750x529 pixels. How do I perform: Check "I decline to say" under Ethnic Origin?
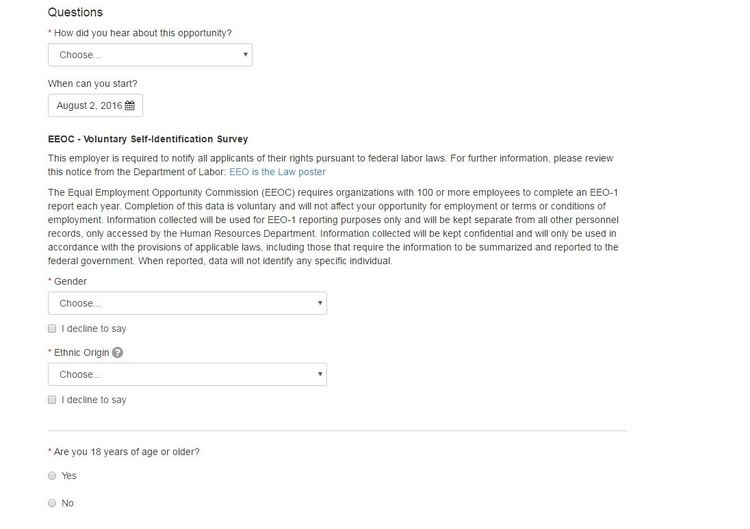[52, 400]
